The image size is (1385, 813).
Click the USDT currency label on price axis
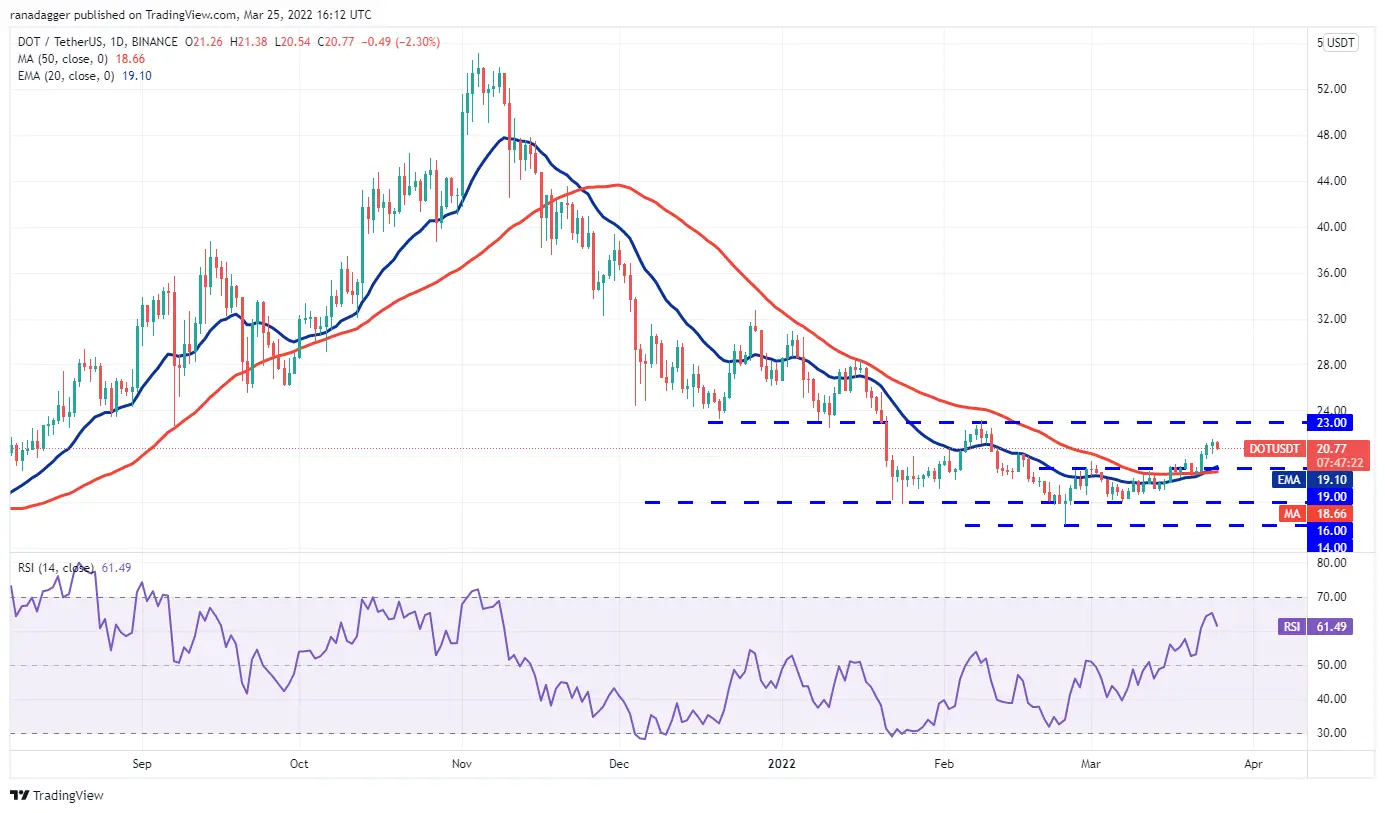click(1340, 43)
